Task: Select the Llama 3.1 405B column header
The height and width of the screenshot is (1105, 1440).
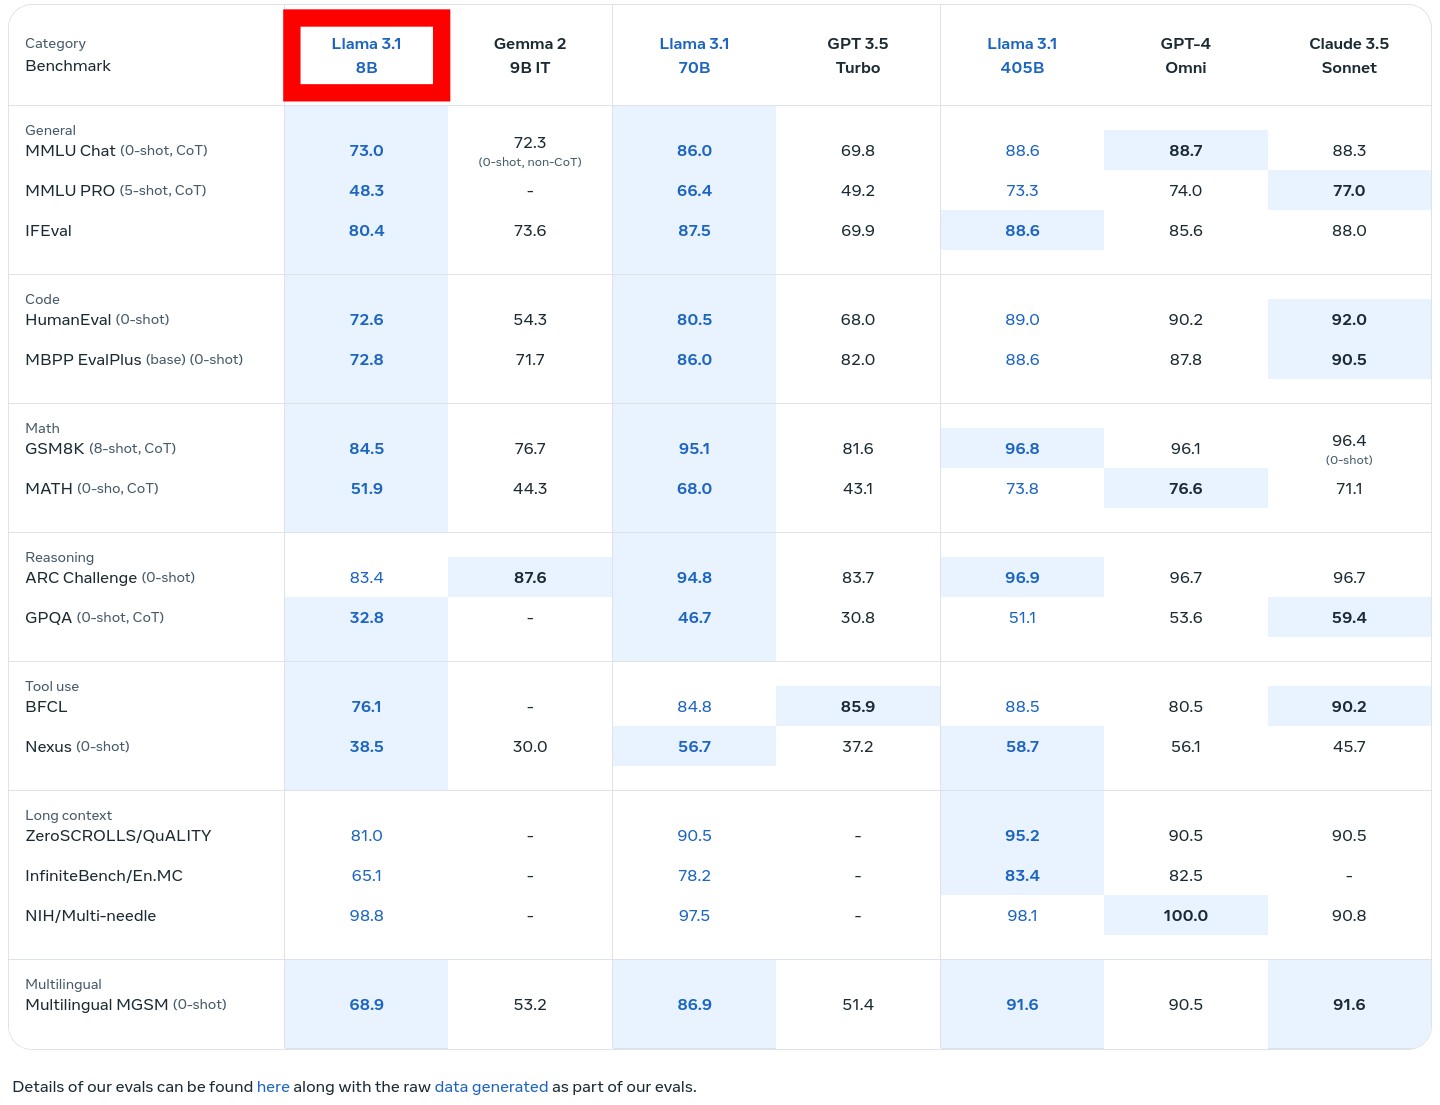Action: click(1022, 56)
